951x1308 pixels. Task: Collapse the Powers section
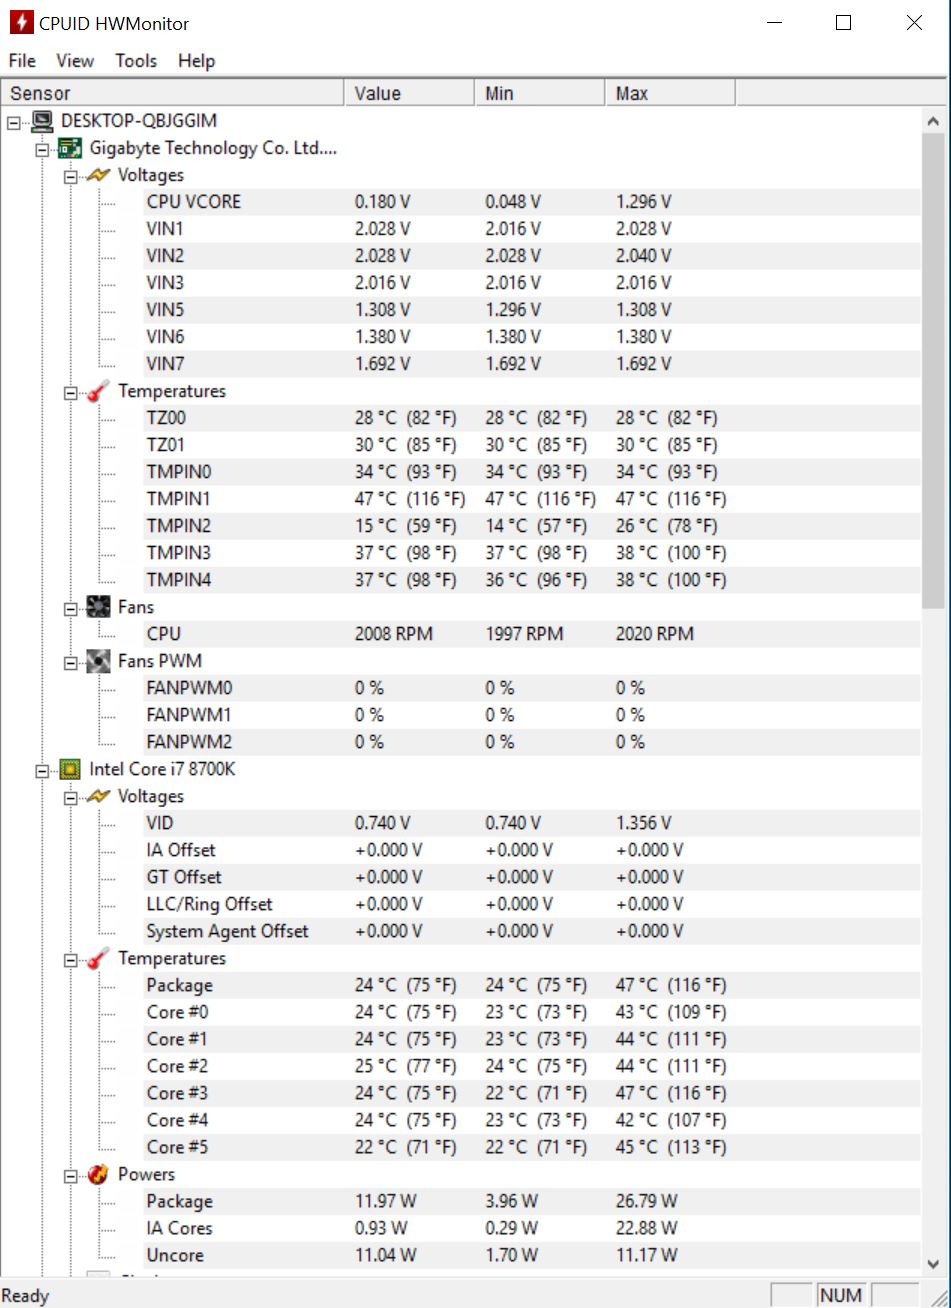click(70, 1175)
